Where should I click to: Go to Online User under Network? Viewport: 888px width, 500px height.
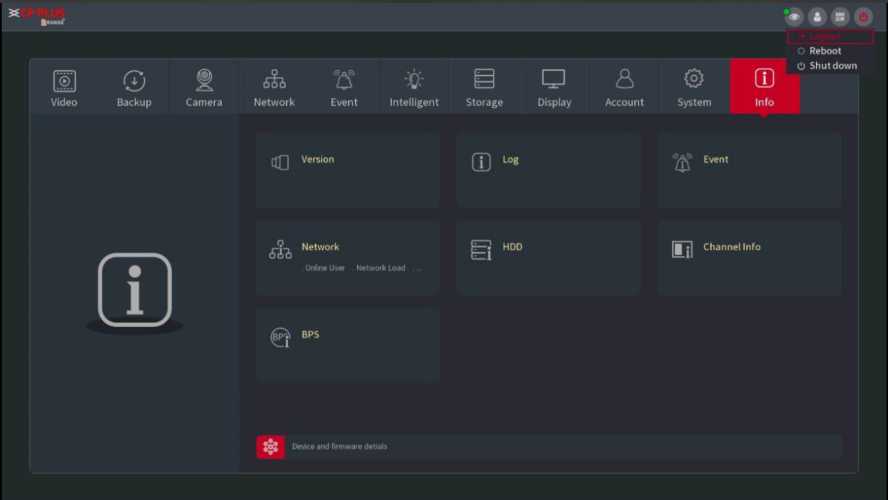(325, 268)
